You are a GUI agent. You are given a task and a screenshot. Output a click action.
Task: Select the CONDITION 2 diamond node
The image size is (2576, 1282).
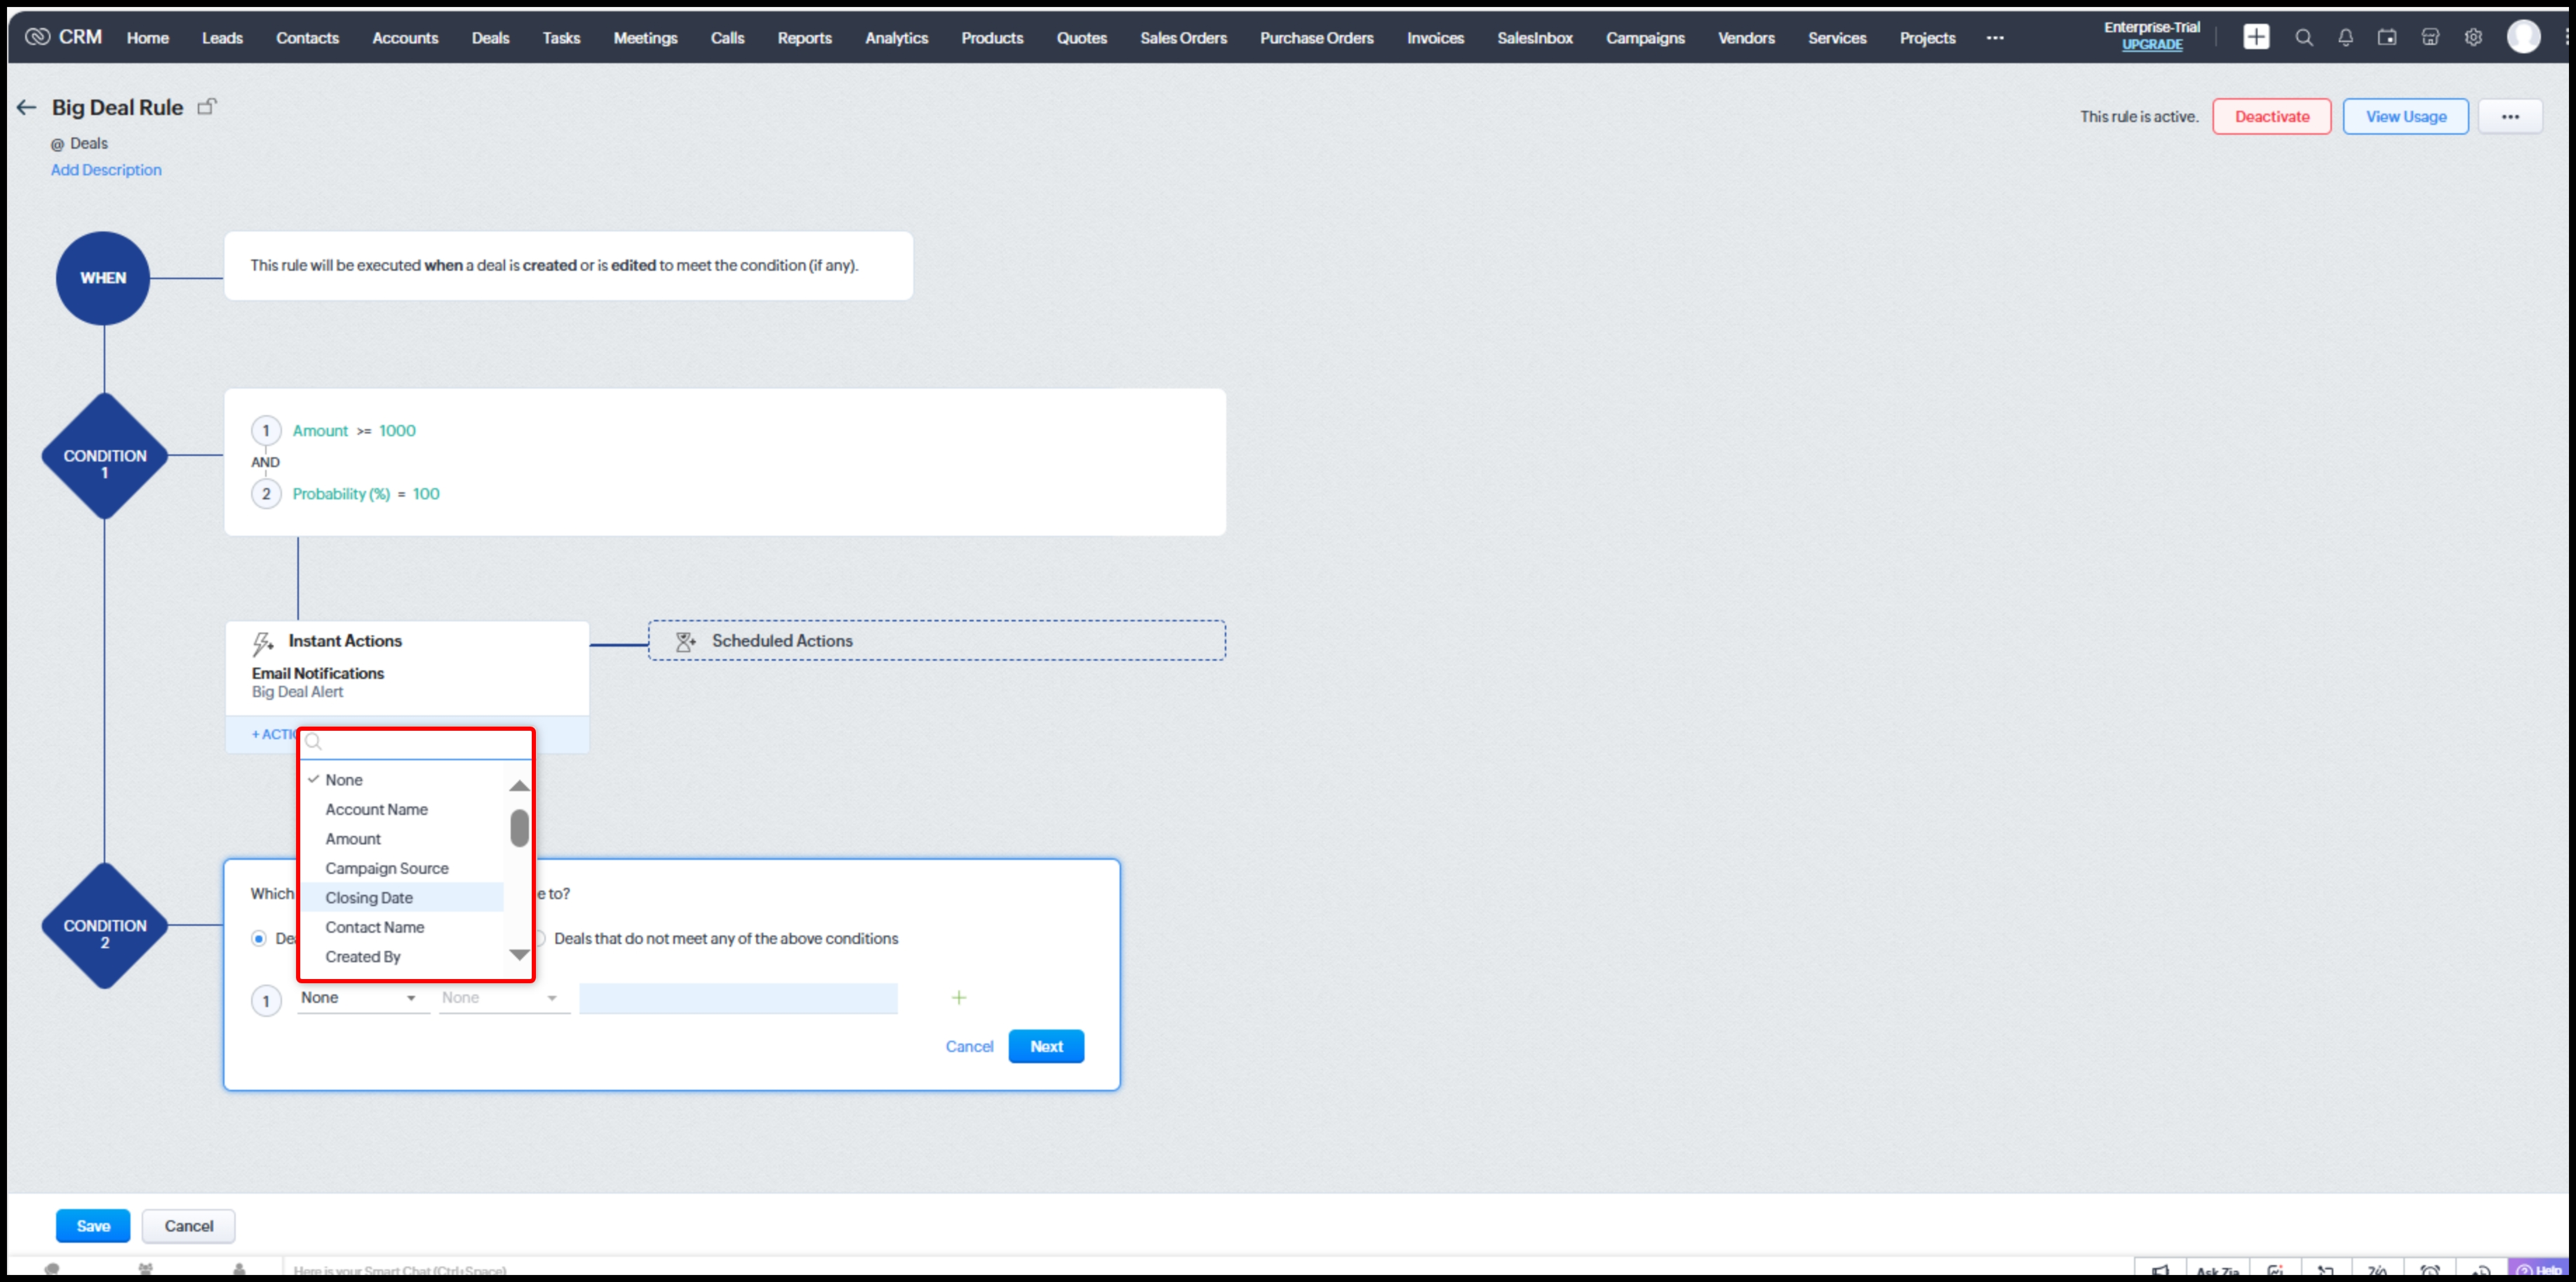pyautogui.click(x=105, y=926)
